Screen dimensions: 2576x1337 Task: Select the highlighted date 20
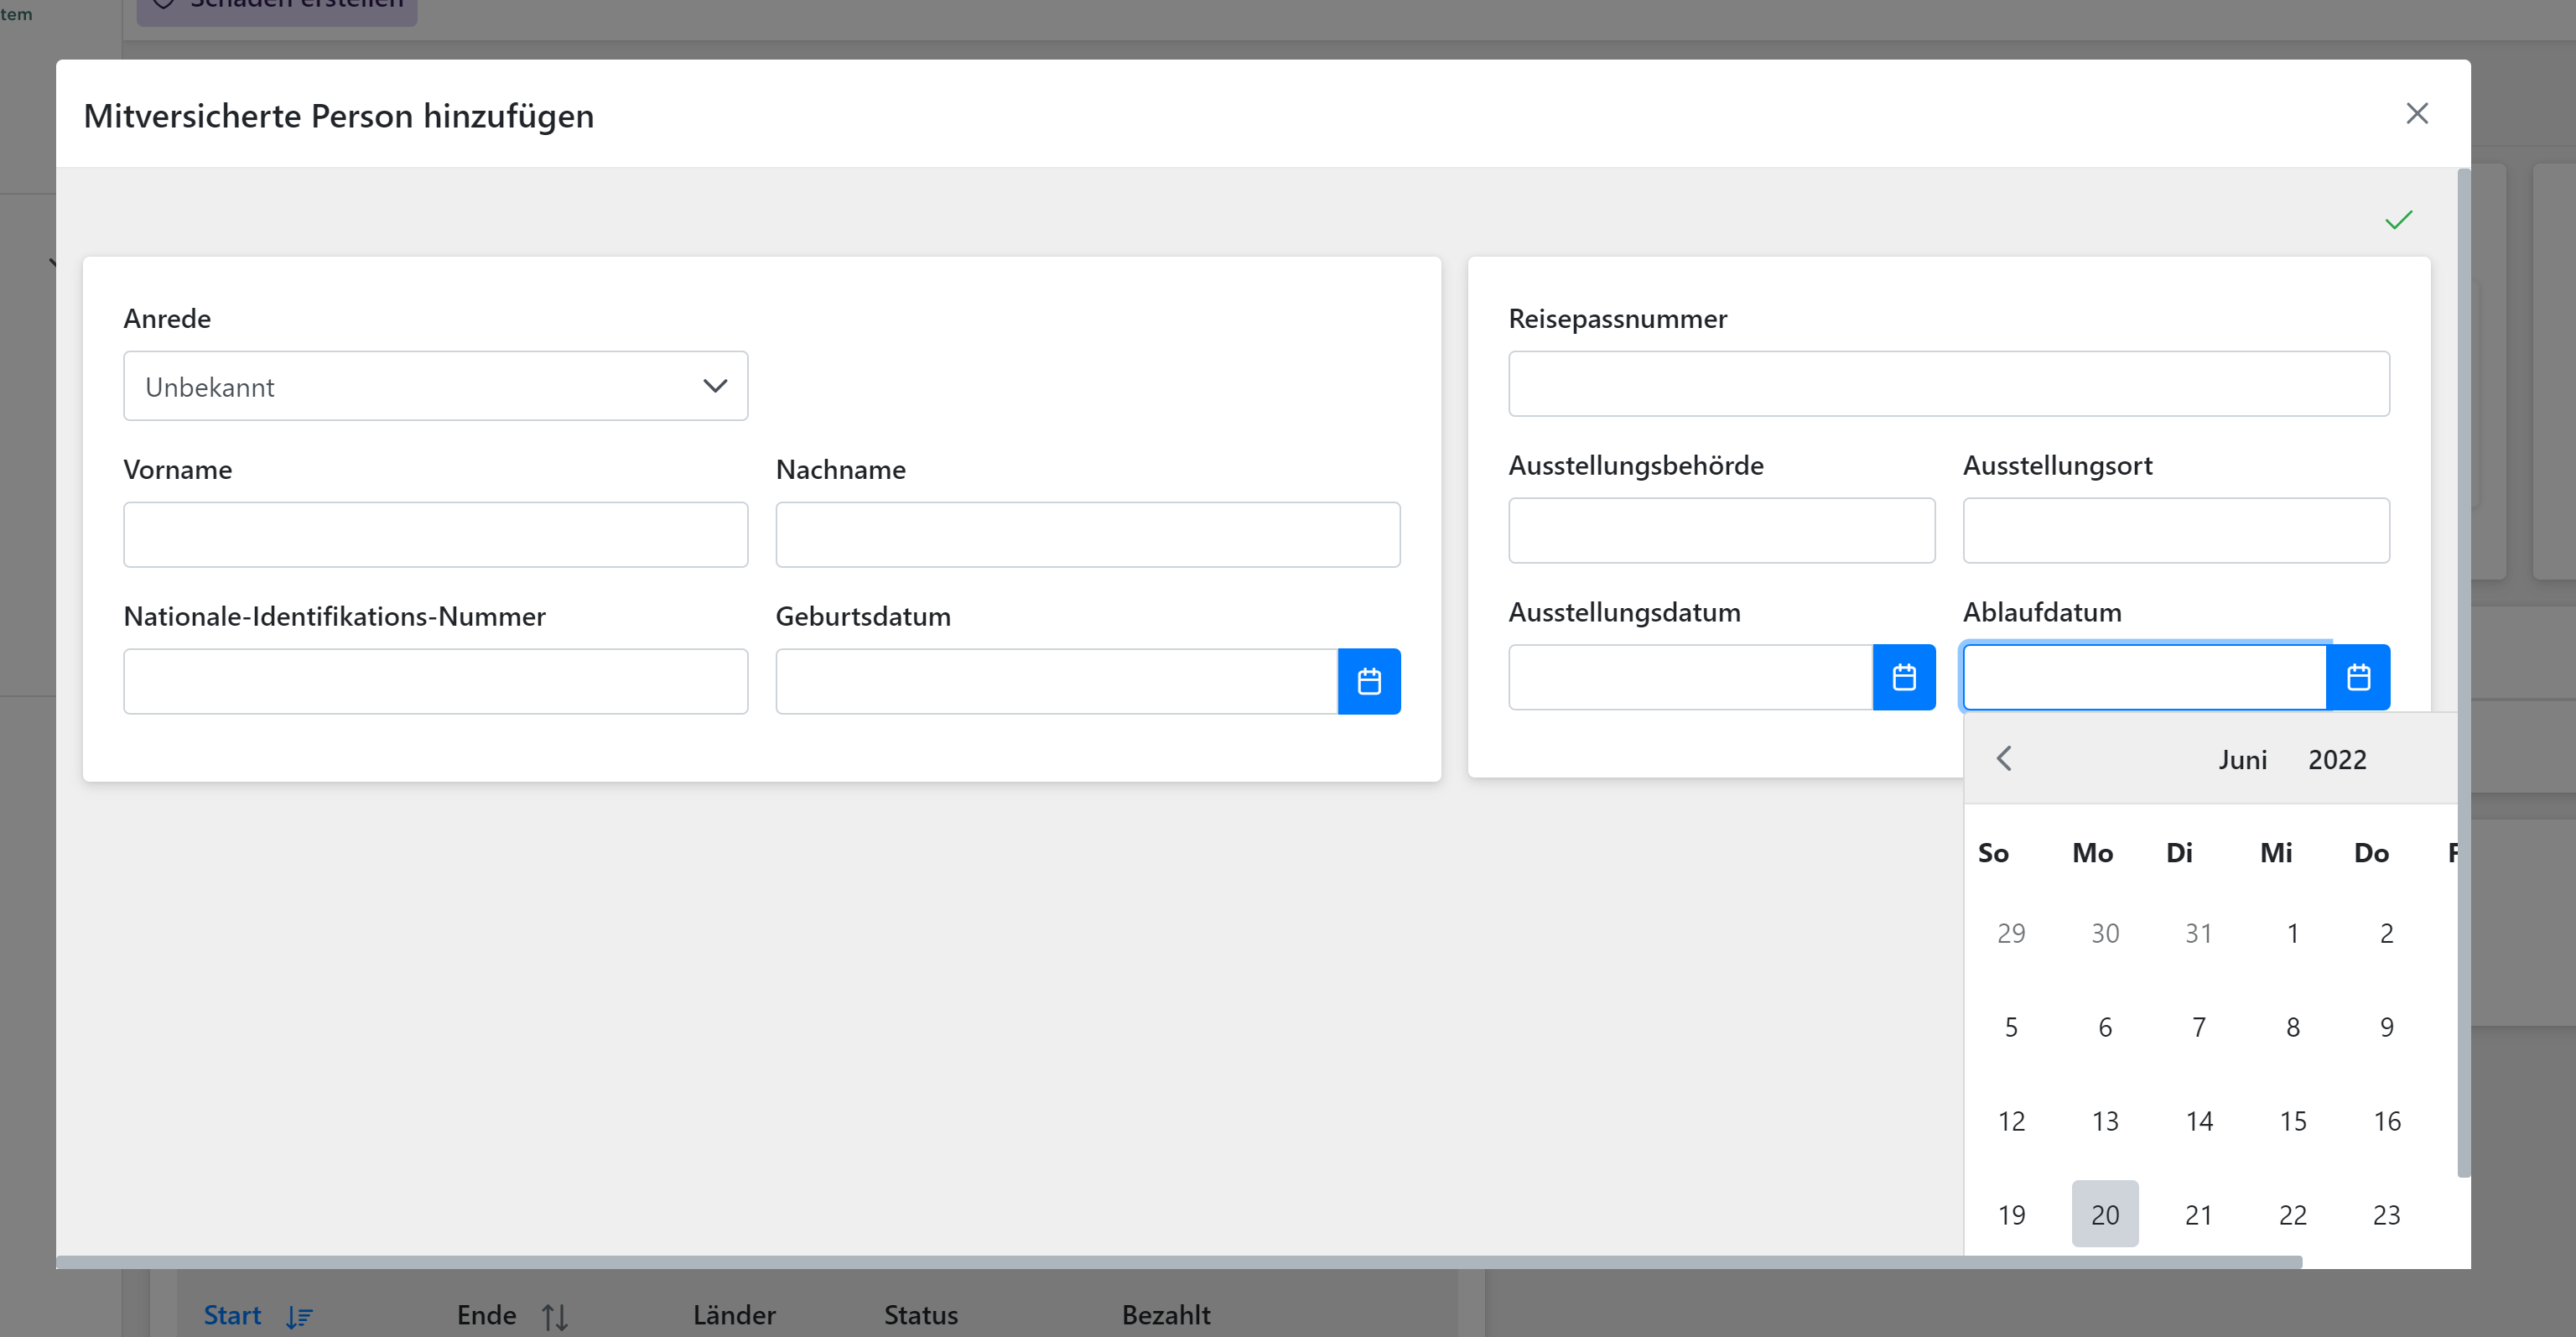pyautogui.click(x=2105, y=1214)
